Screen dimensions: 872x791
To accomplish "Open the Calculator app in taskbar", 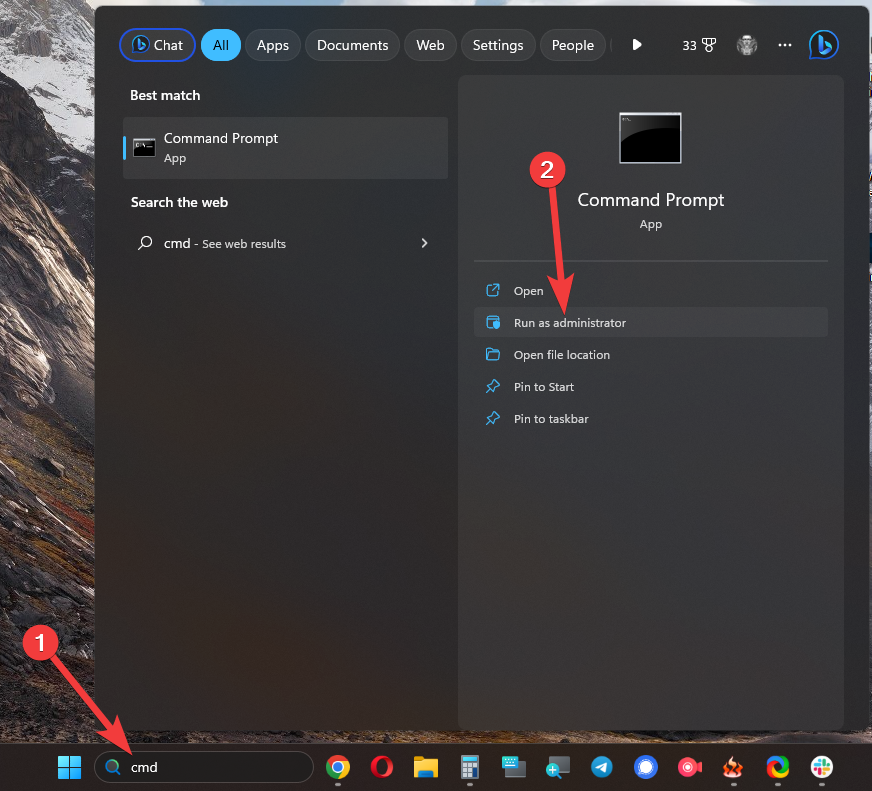I will [469, 767].
